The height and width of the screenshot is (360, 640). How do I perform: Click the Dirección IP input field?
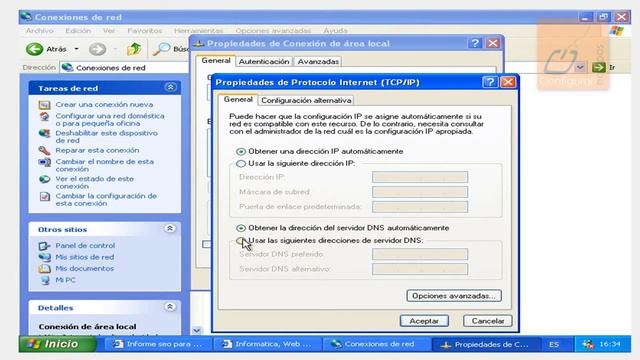click(x=420, y=177)
